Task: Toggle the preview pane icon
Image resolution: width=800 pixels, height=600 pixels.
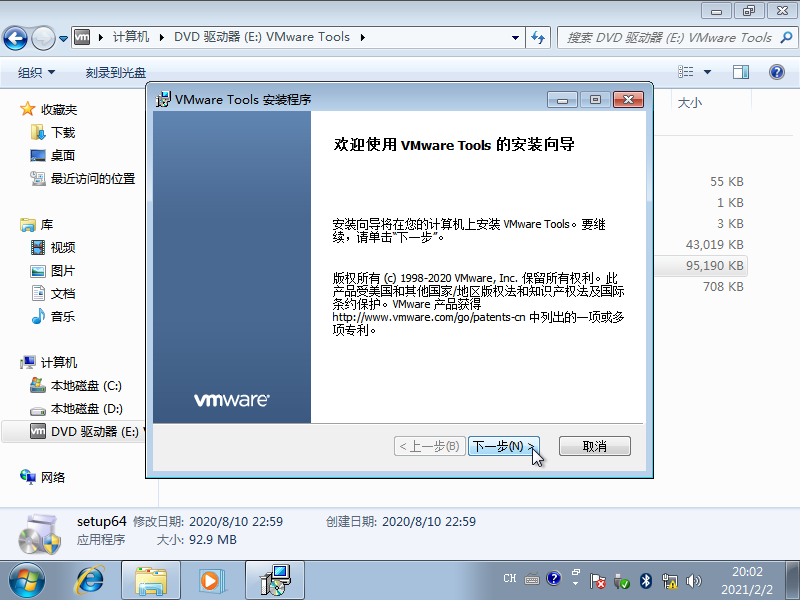Action: [x=740, y=72]
